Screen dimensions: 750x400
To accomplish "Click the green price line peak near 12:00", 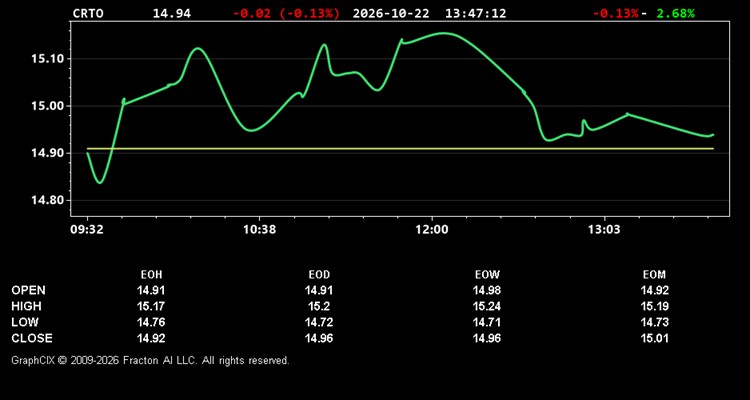I will [x=443, y=33].
